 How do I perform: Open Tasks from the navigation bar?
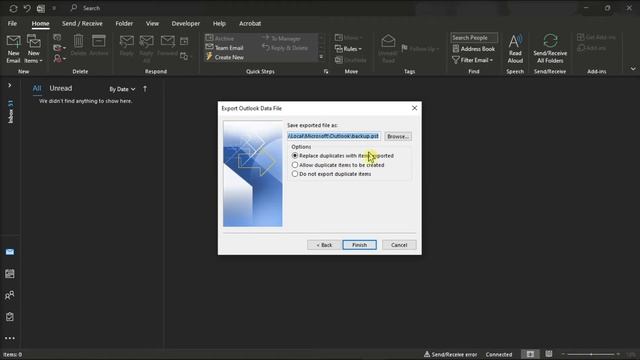(x=10, y=317)
